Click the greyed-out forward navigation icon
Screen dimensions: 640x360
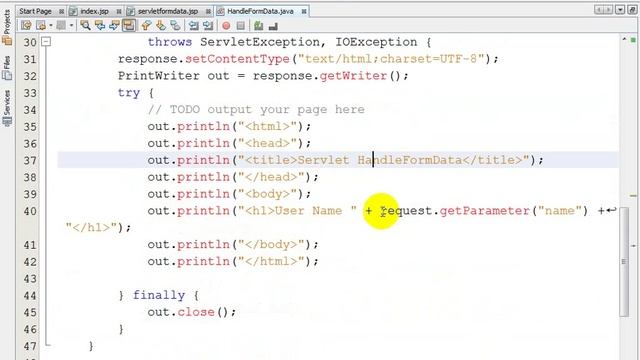pos(61,25)
